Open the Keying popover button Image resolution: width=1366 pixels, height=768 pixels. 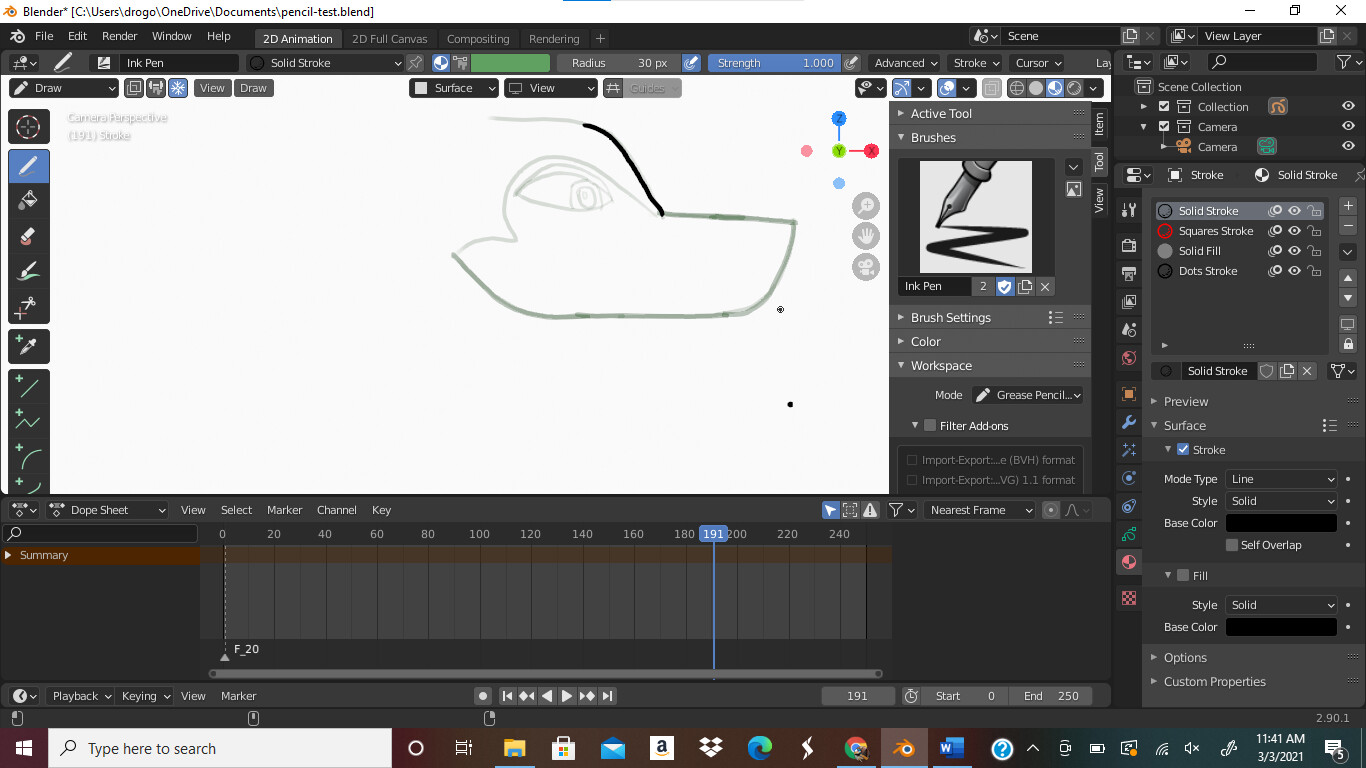(x=146, y=696)
